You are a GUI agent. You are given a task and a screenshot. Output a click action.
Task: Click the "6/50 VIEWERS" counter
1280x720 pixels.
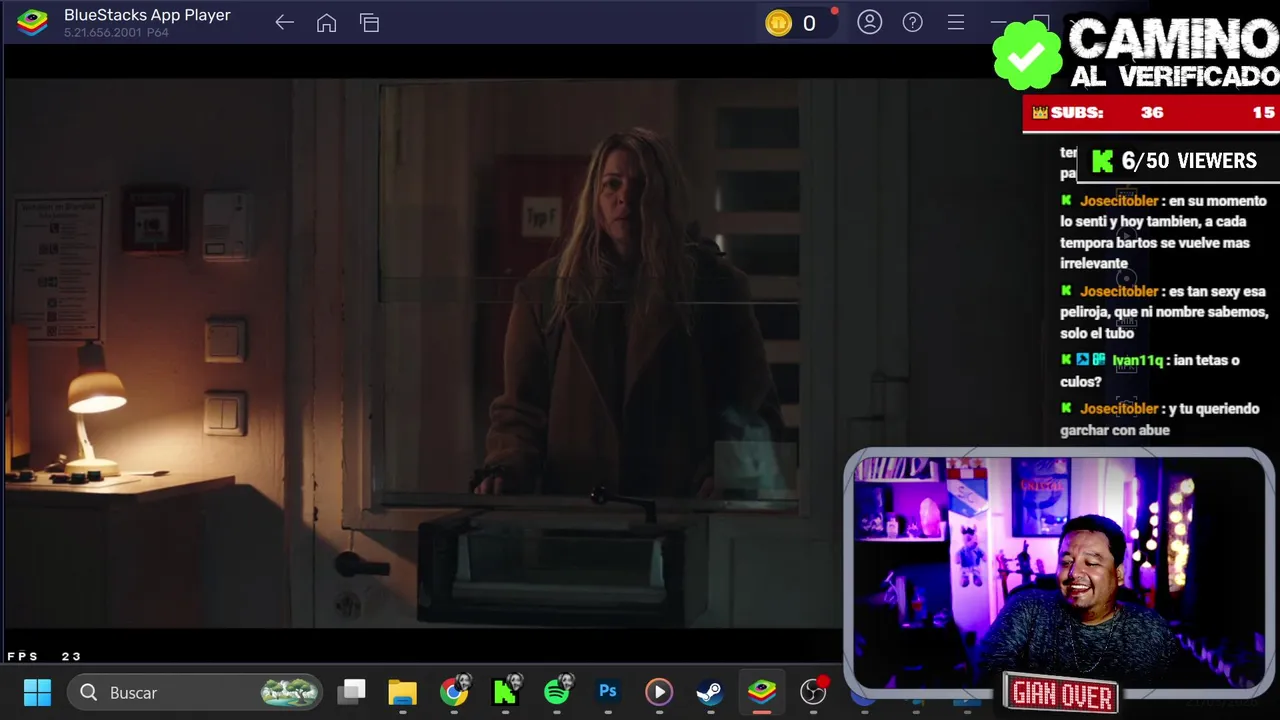click(x=1177, y=161)
